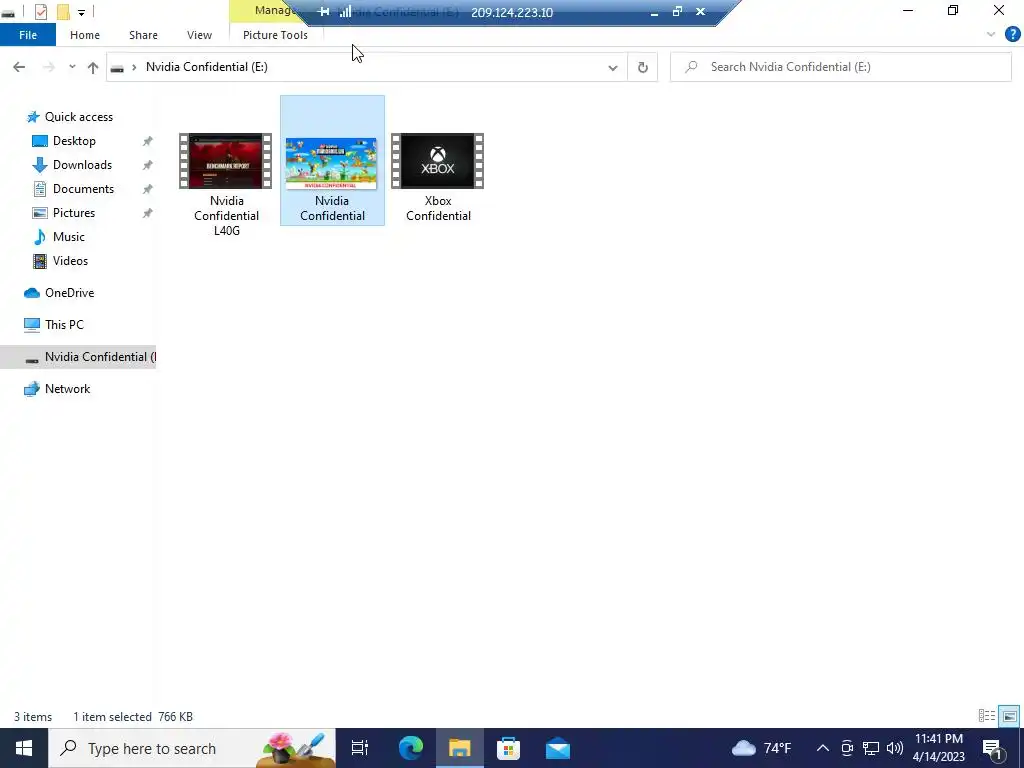The image size is (1024, 768).
Task: Open Task View from taskbar
Action: tap(359, 748)
